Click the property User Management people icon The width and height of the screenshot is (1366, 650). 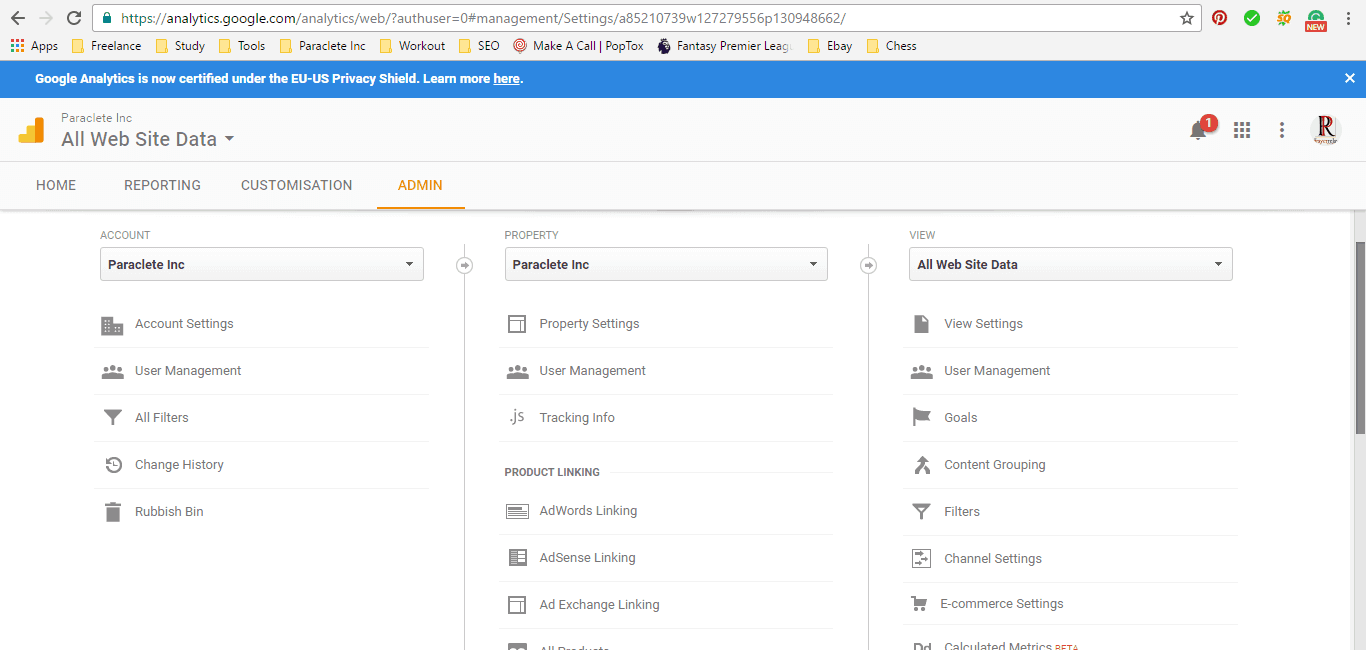click(517, 371)
